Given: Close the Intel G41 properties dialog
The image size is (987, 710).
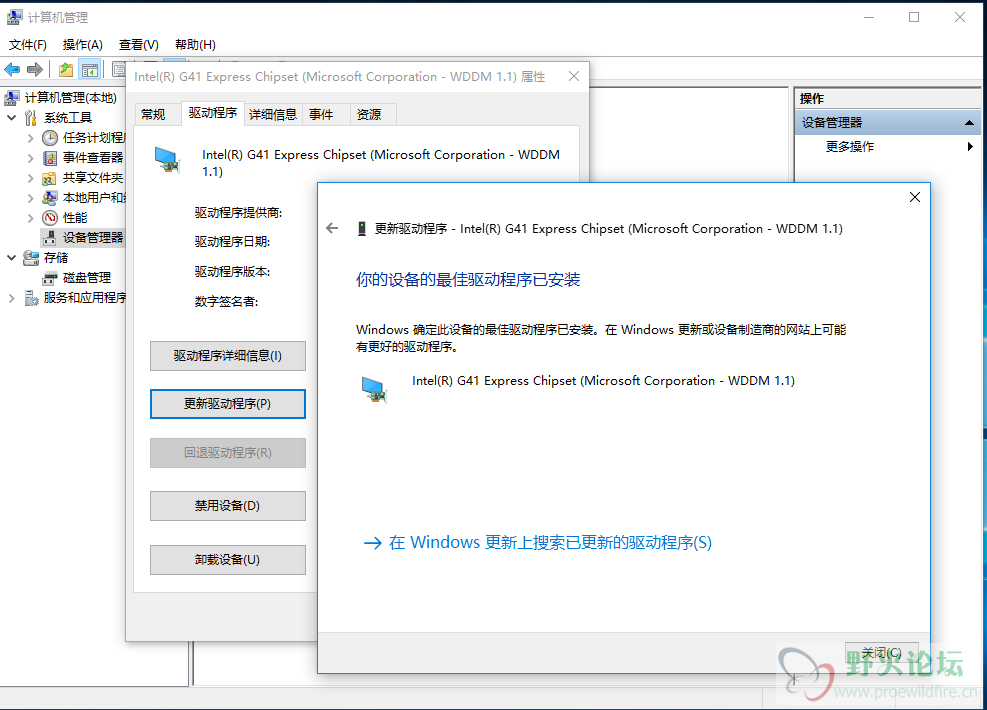Looking at the screenshot, I should coord(573,76).
